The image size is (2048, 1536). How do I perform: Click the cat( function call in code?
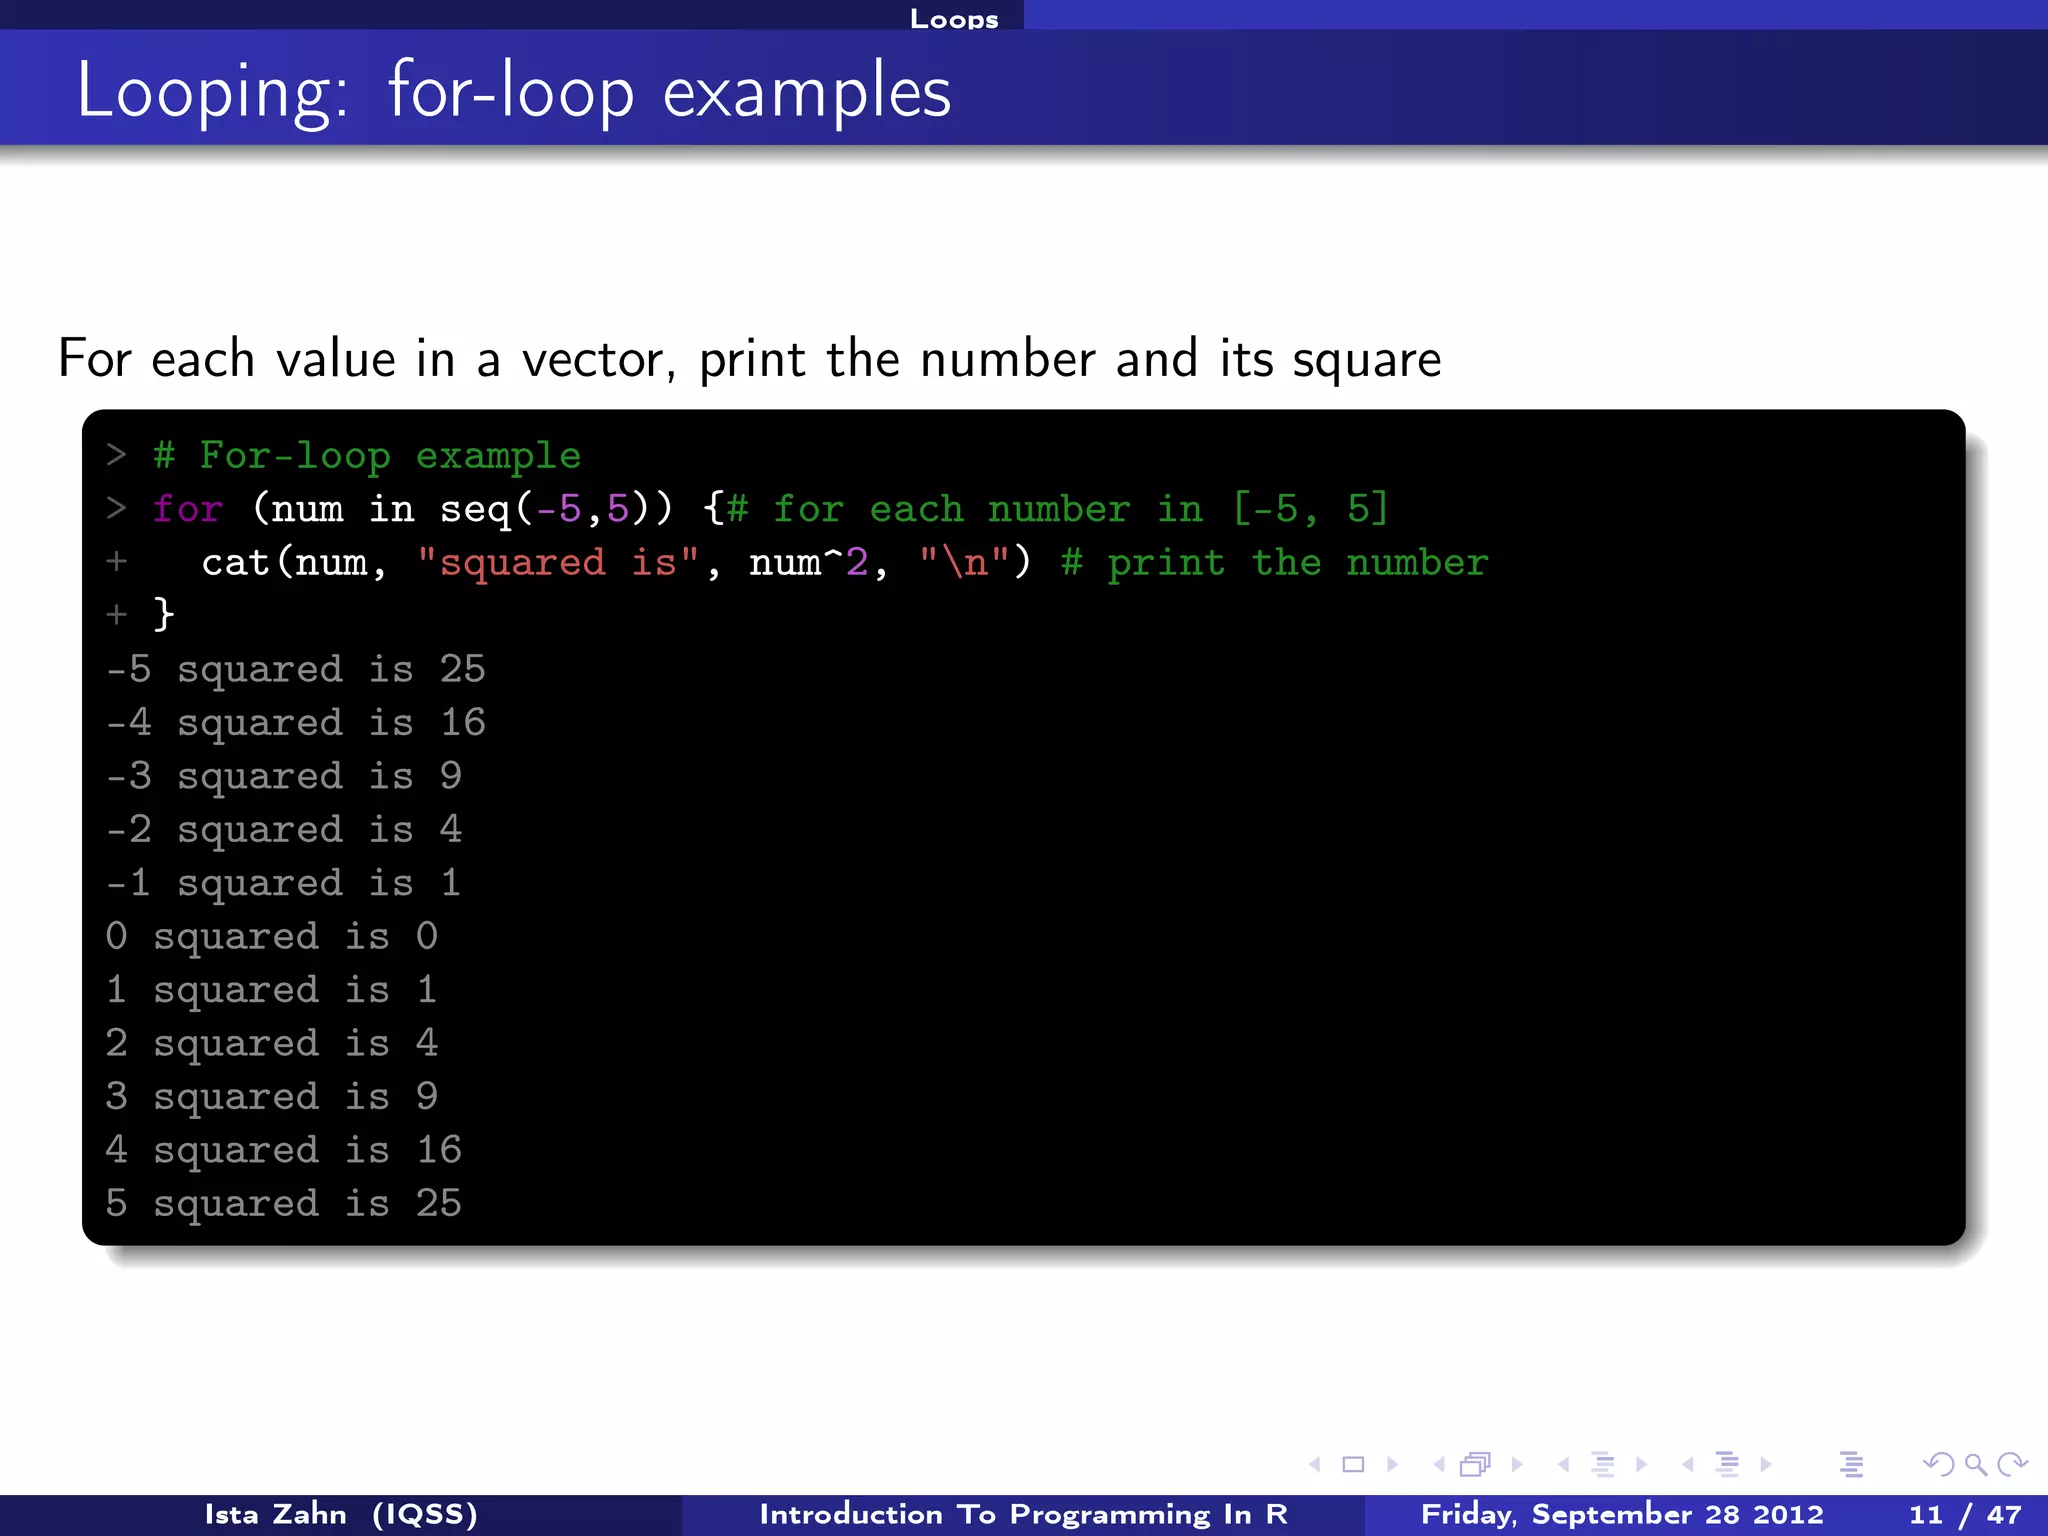click(246, 562)
